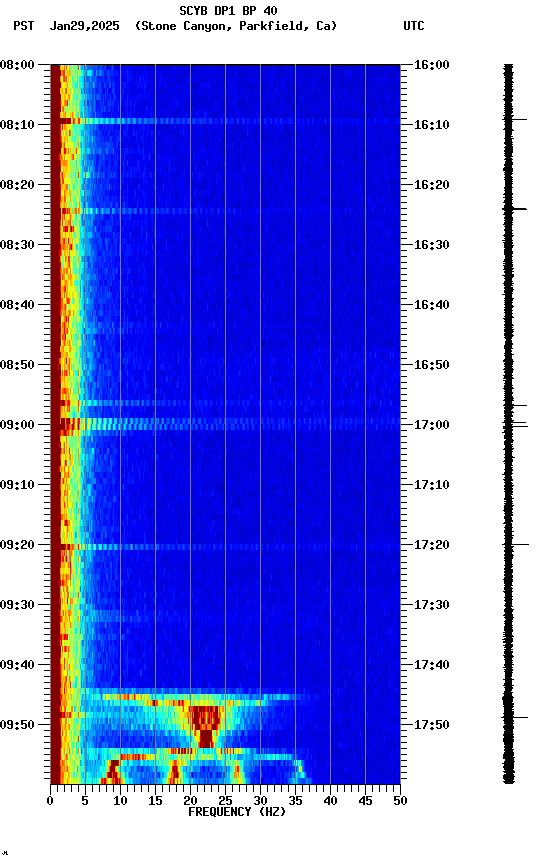Click the 35 Hz frequency axis label
Viewport: 552px width, 864px height.
[295, 801]
